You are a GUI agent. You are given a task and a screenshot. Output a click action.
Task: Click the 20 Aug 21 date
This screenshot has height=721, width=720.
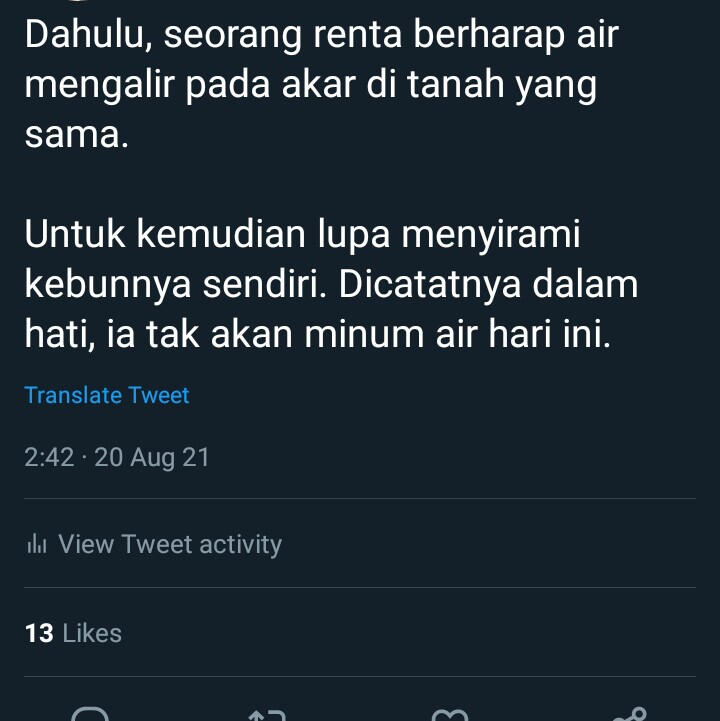click(152, 458)
